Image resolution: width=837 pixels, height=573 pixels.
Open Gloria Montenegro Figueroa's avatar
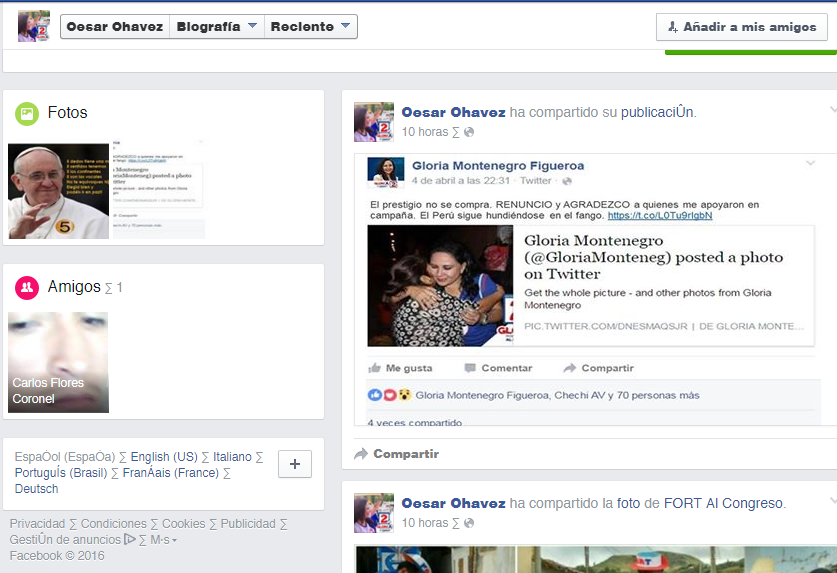coord(386,172)
